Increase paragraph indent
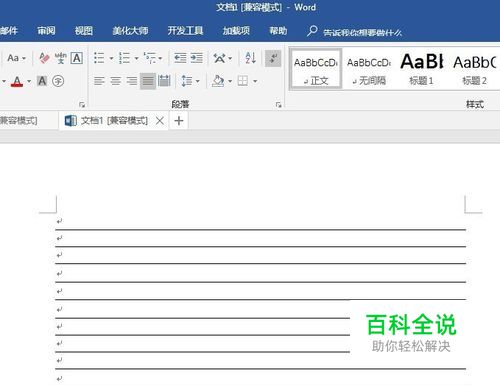This screenshot has width=500, height=385. click(x=197, y=58)
